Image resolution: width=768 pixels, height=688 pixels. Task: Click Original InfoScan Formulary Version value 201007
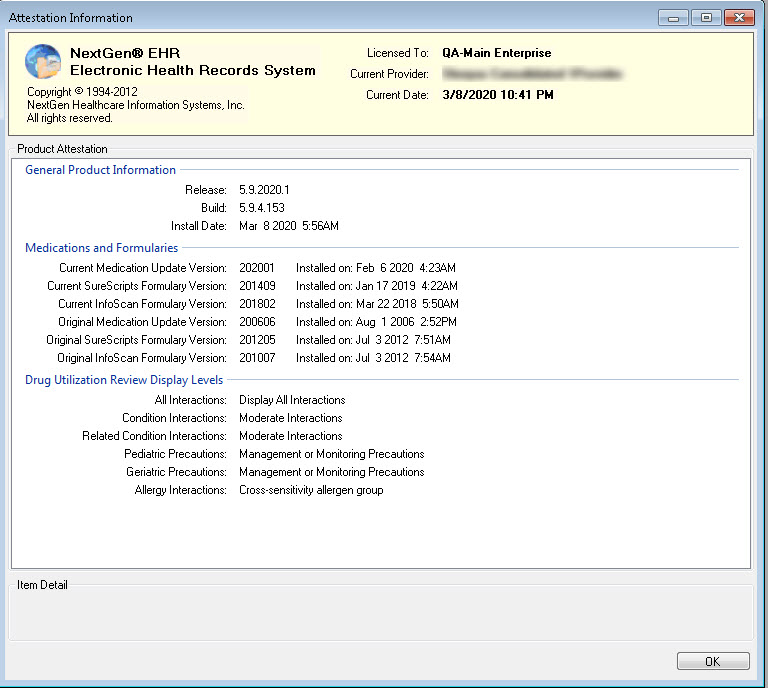(x=257, y=358)
